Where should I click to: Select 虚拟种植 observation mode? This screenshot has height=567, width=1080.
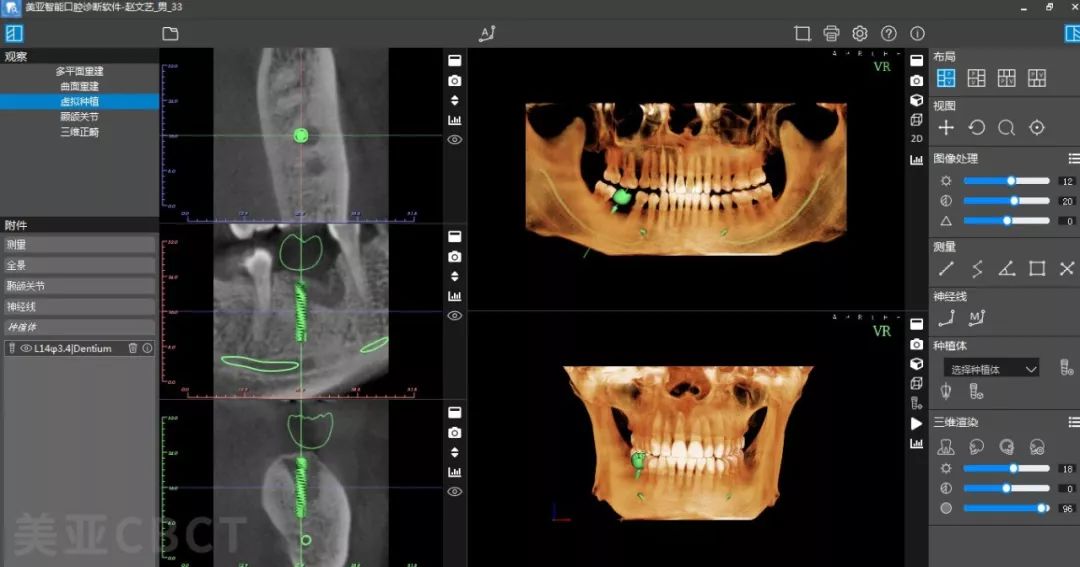tap(79, 101)
